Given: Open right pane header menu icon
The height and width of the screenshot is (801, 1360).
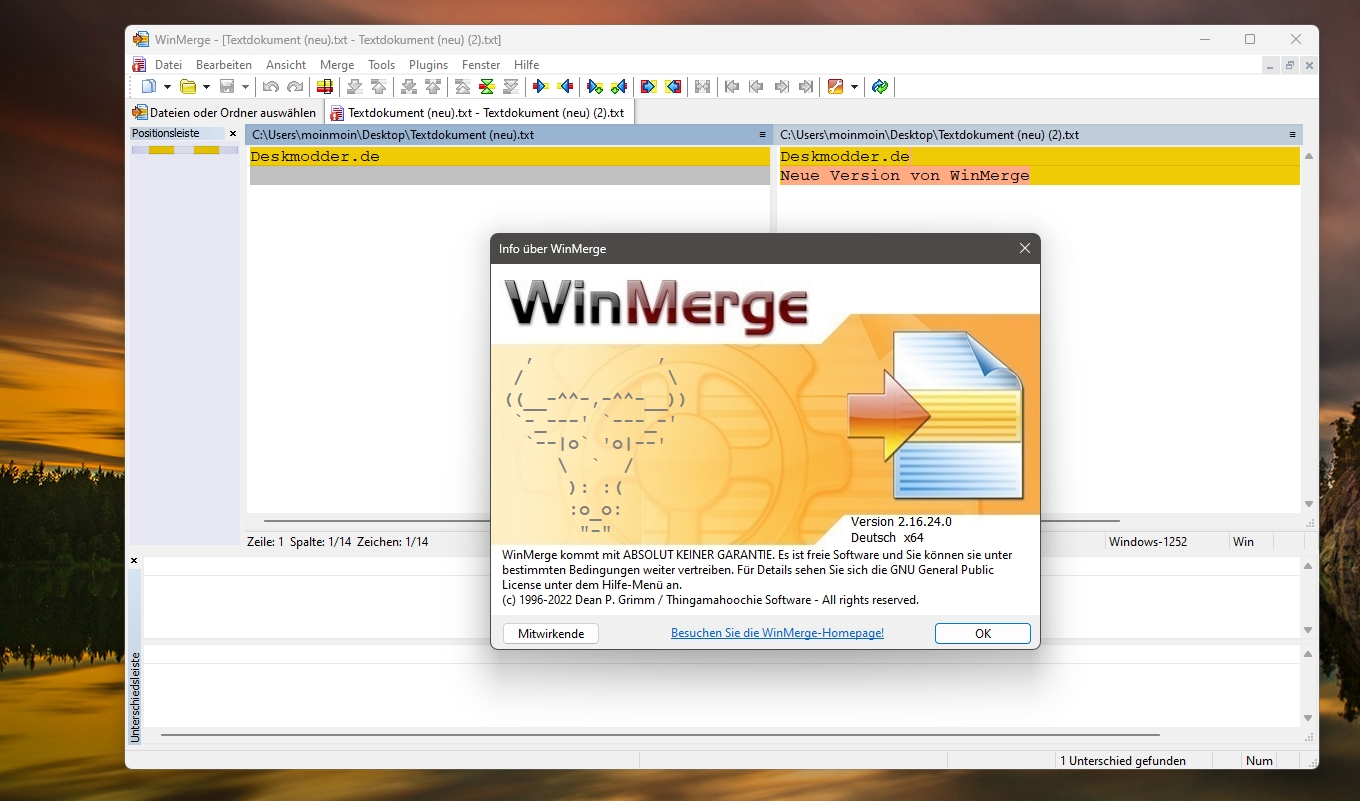Looking at the screenshot, I should click(1292, 134).
